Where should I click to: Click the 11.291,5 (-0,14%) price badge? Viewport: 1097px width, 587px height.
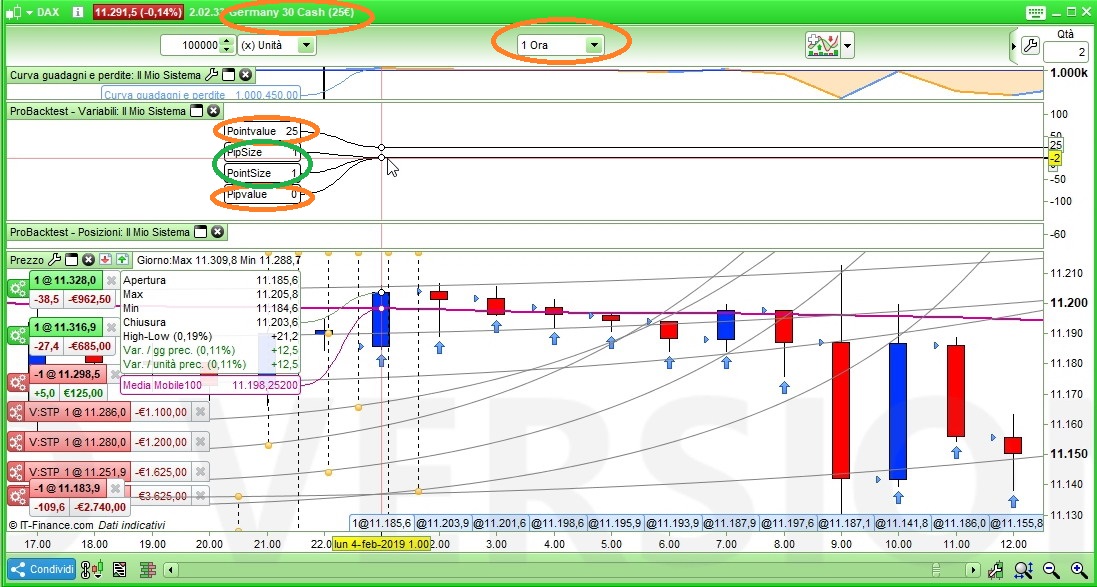(138, 12)
